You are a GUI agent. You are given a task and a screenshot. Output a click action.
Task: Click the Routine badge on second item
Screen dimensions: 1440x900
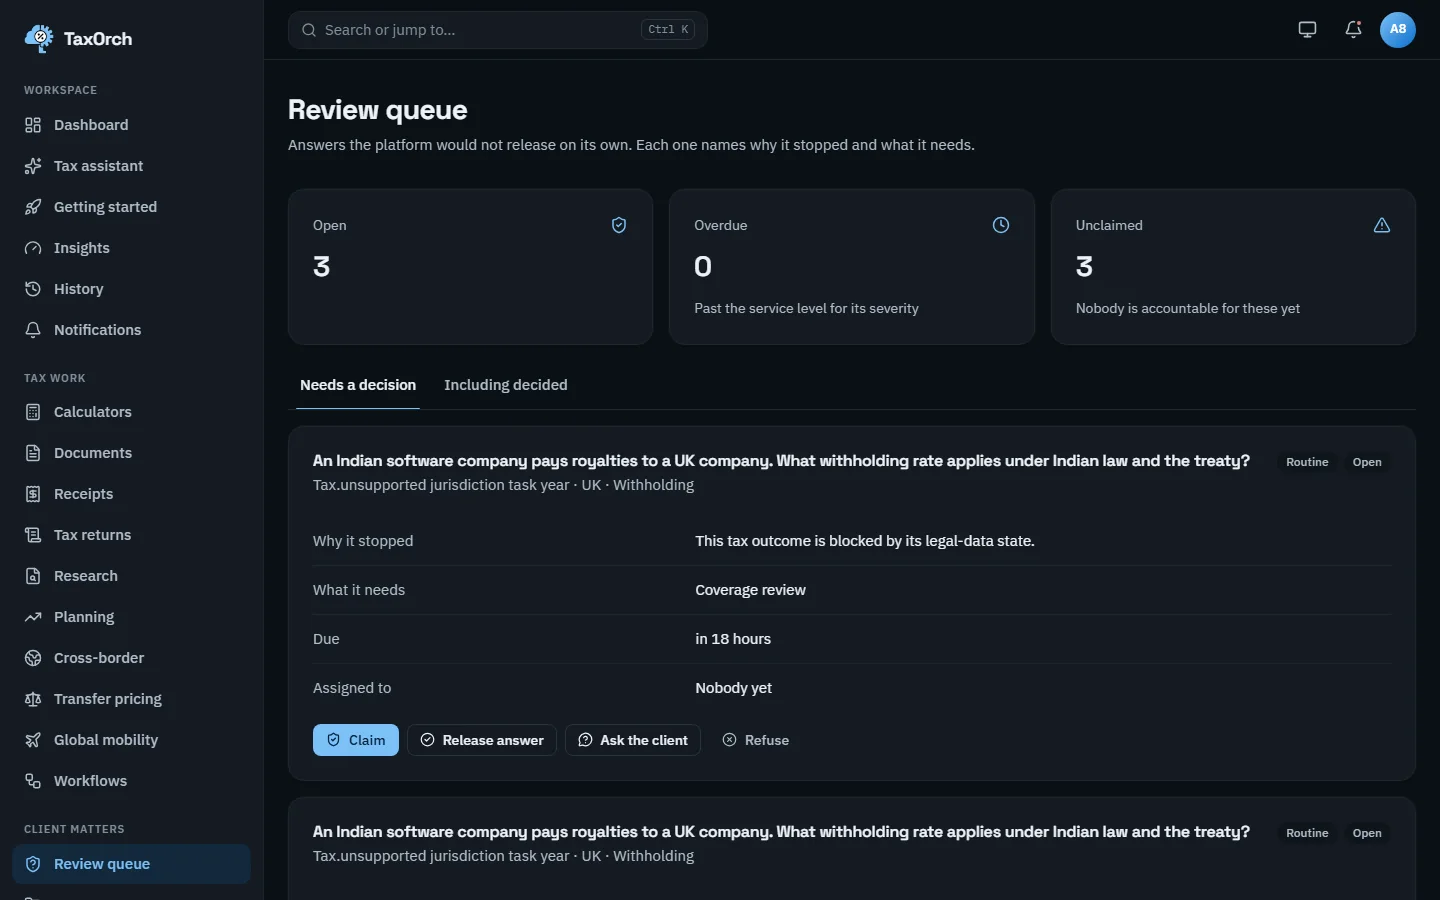(1307, 833)
